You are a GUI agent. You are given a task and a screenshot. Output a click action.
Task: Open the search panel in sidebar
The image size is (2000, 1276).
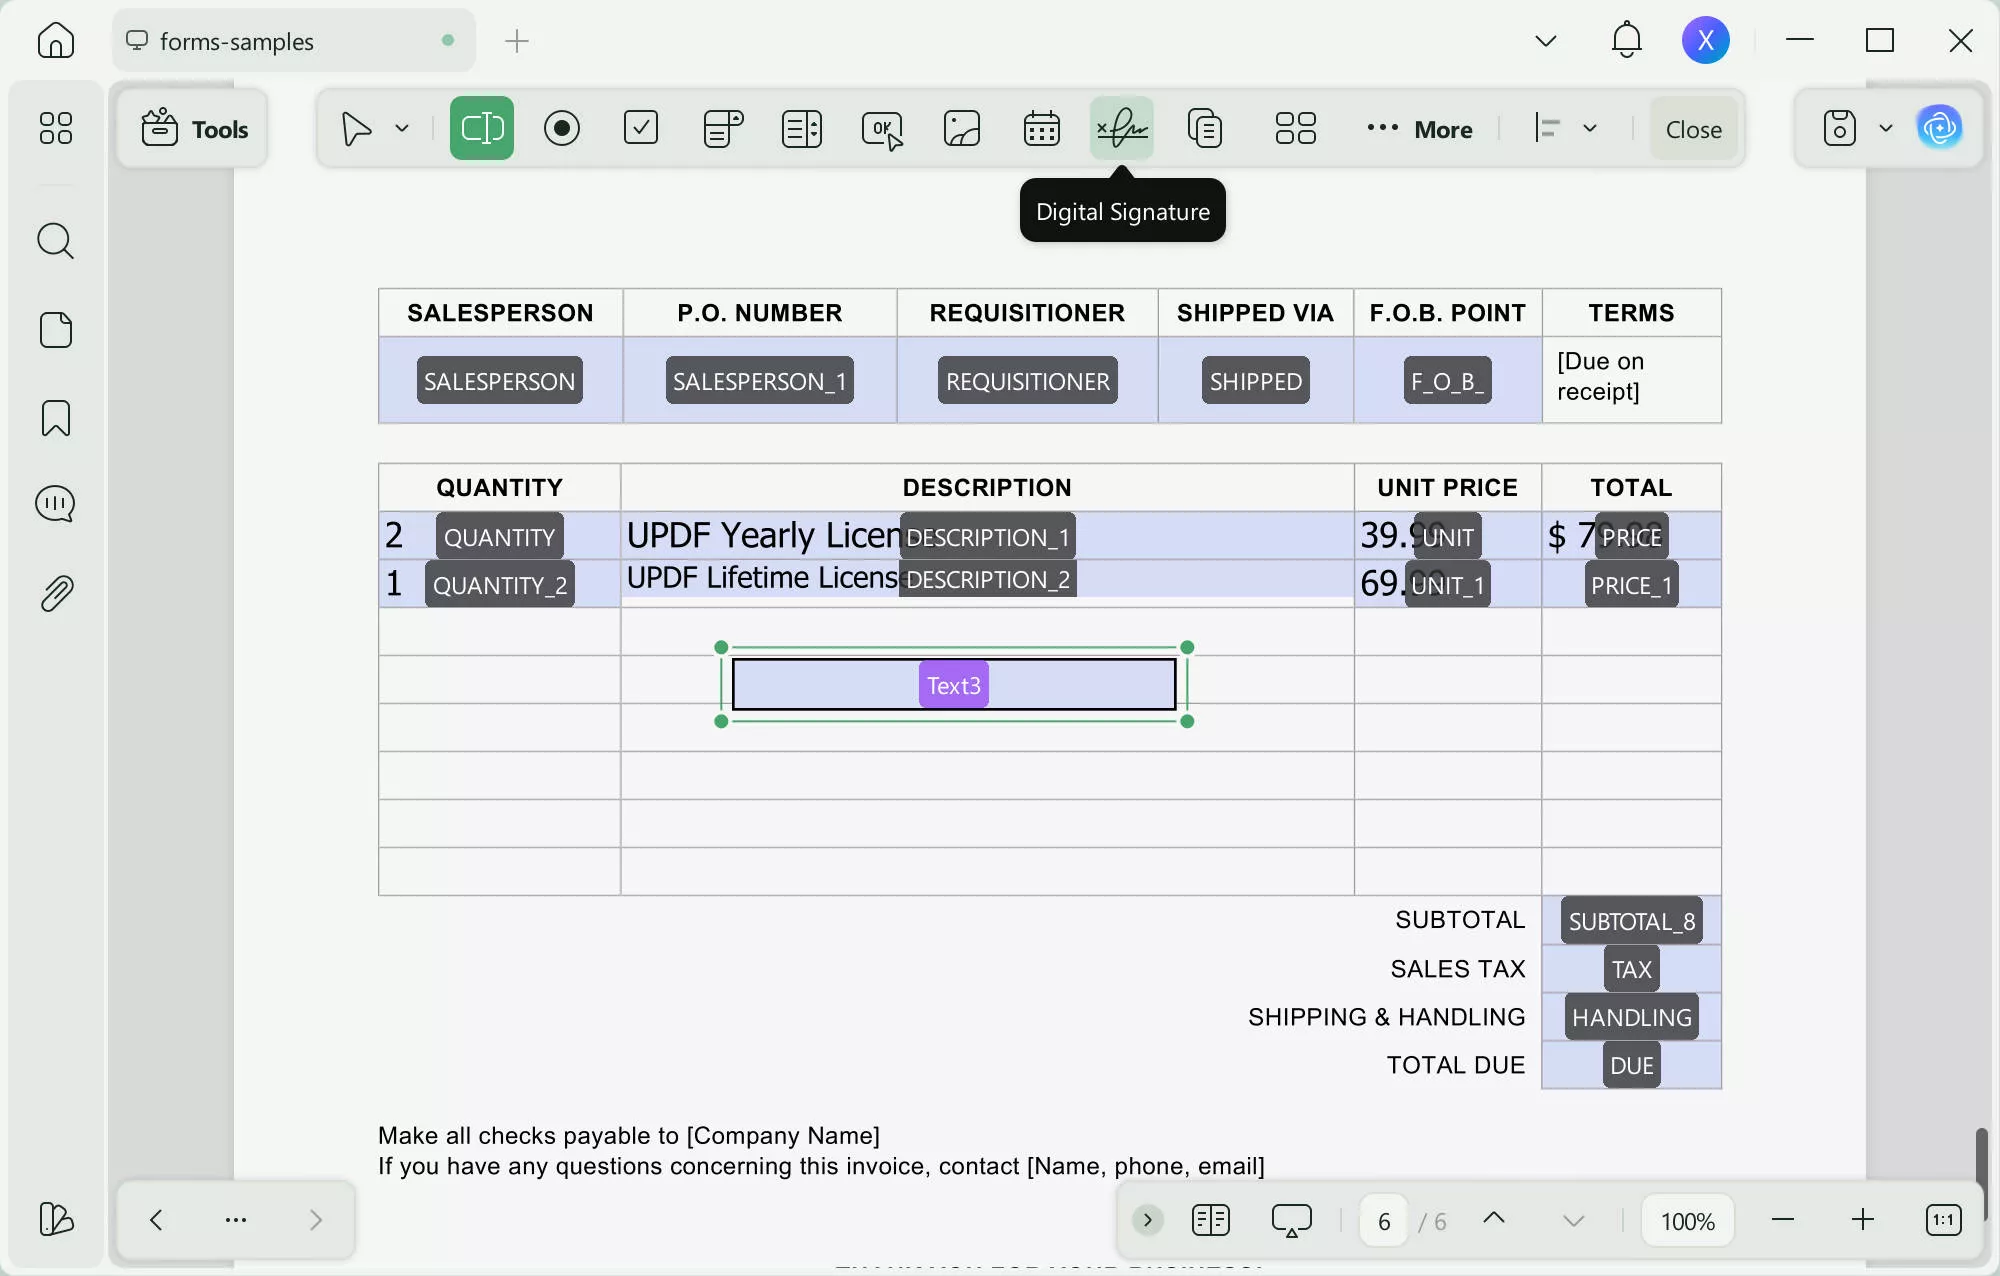tap(55, 241)
